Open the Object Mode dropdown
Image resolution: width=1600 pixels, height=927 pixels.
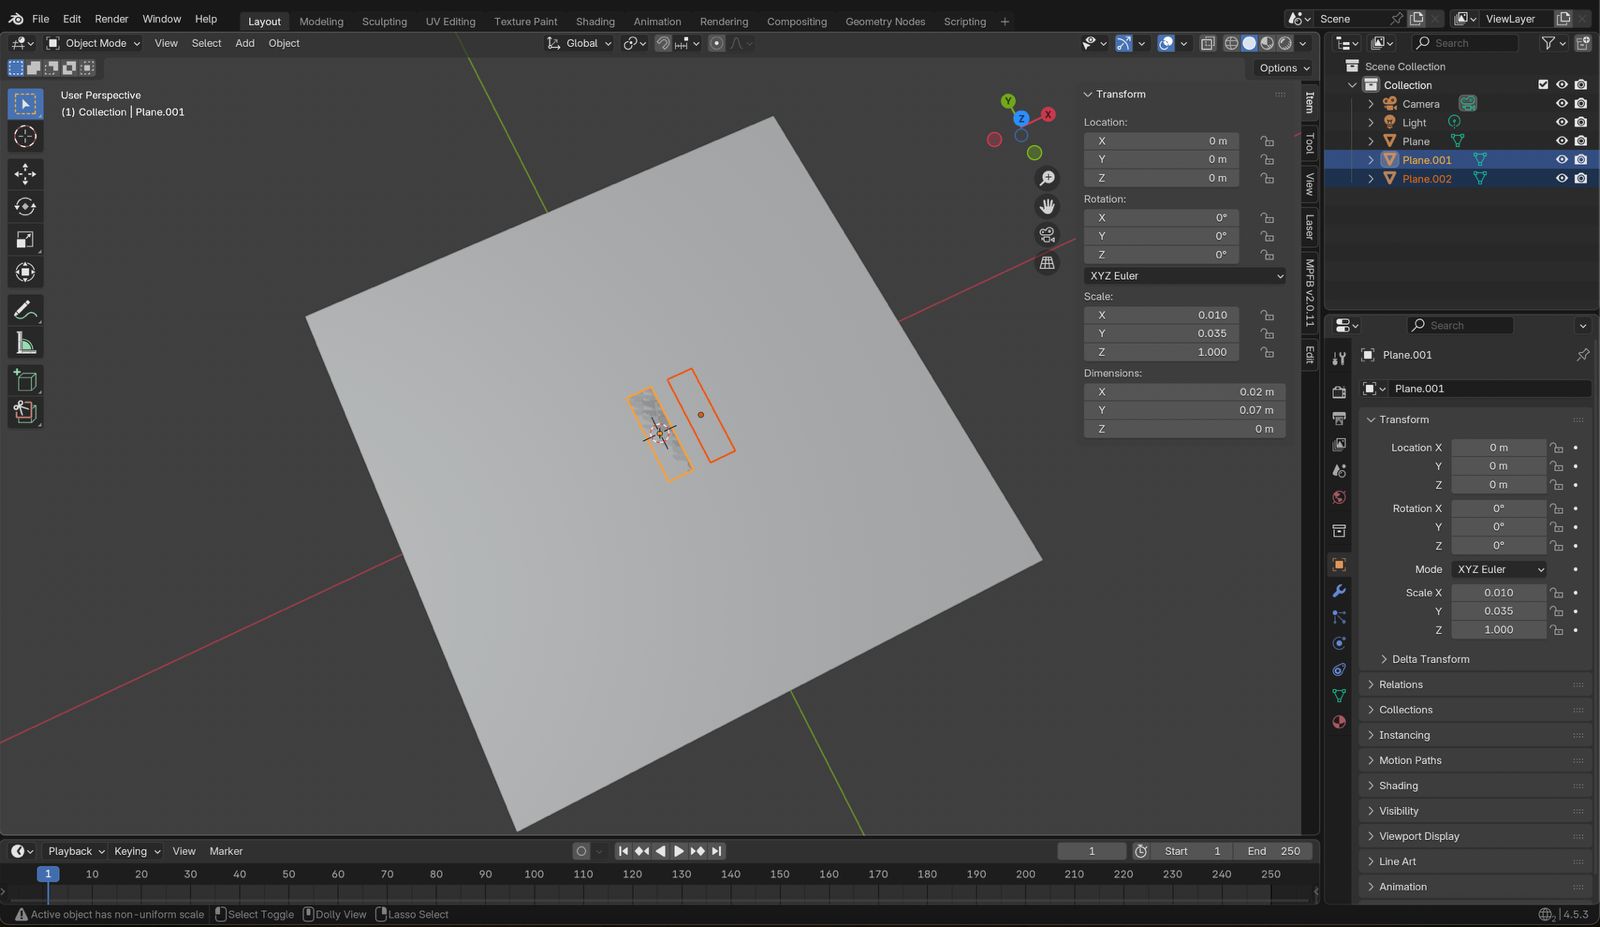(94, 43)
